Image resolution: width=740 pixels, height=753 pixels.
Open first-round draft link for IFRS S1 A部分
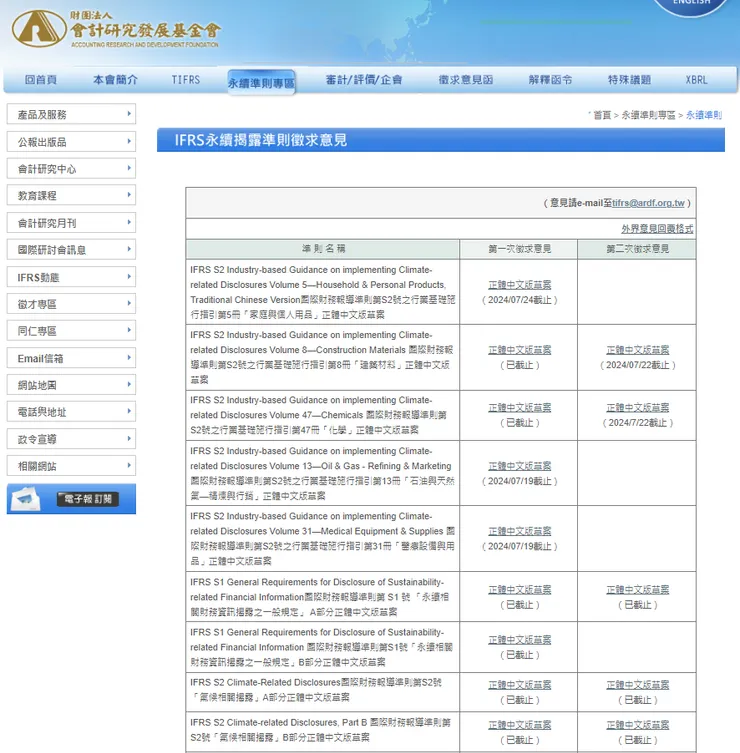point(520,590)
